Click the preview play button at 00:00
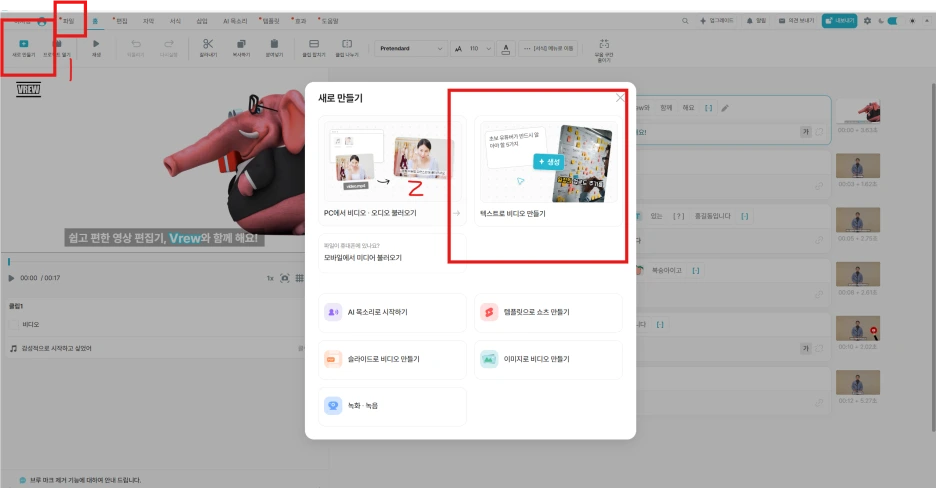The height and width of the screenshot is (488, 936). (11, 278)
